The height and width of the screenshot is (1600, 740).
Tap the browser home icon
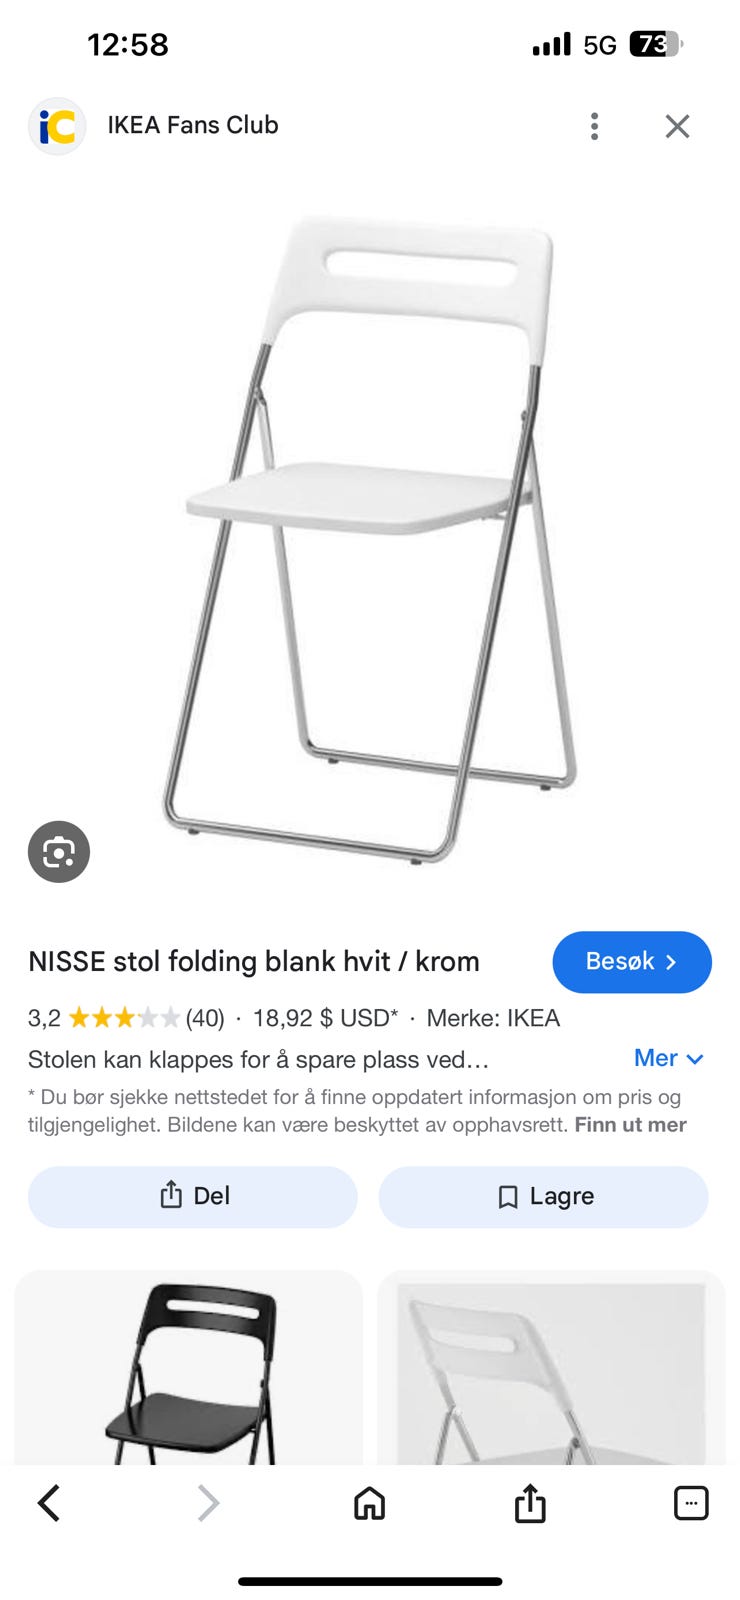[370, 1503]
